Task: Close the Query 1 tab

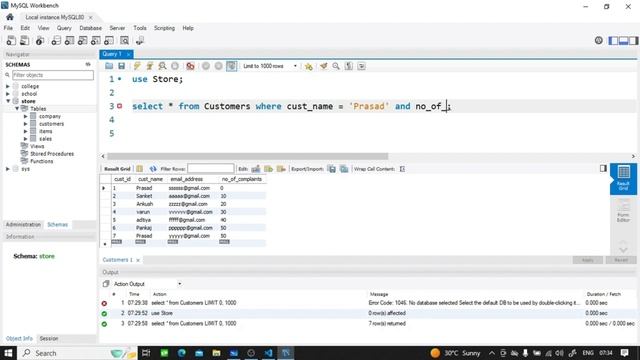Action: click(x=129, y=54)
